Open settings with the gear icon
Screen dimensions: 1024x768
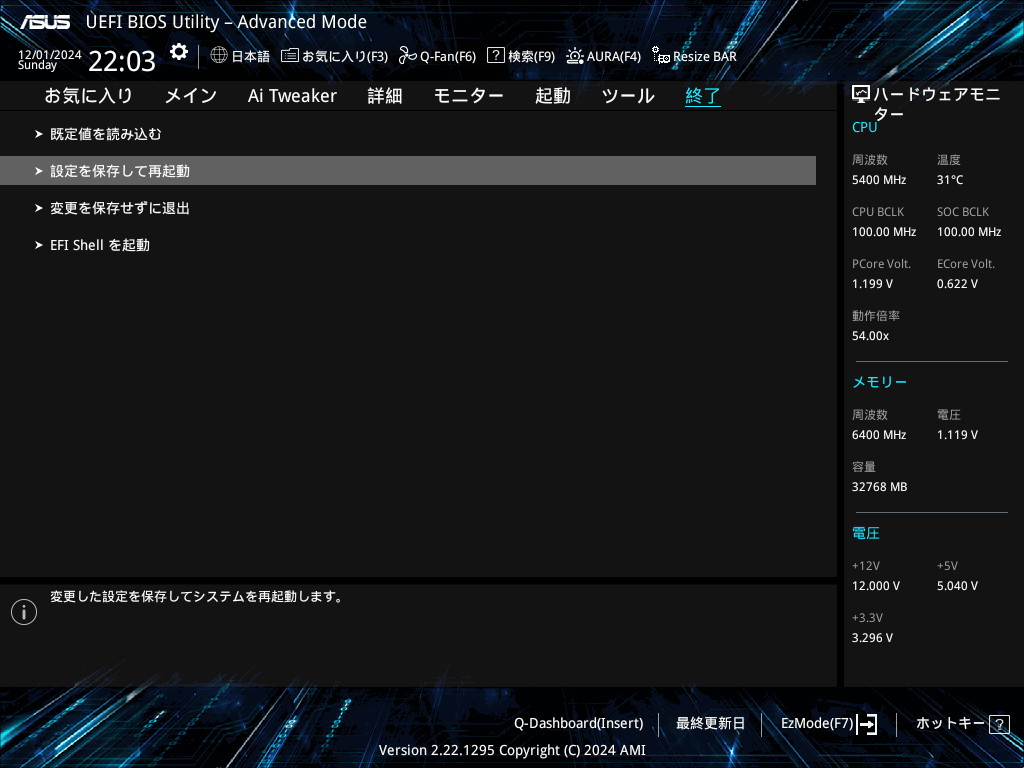point(179,52)
